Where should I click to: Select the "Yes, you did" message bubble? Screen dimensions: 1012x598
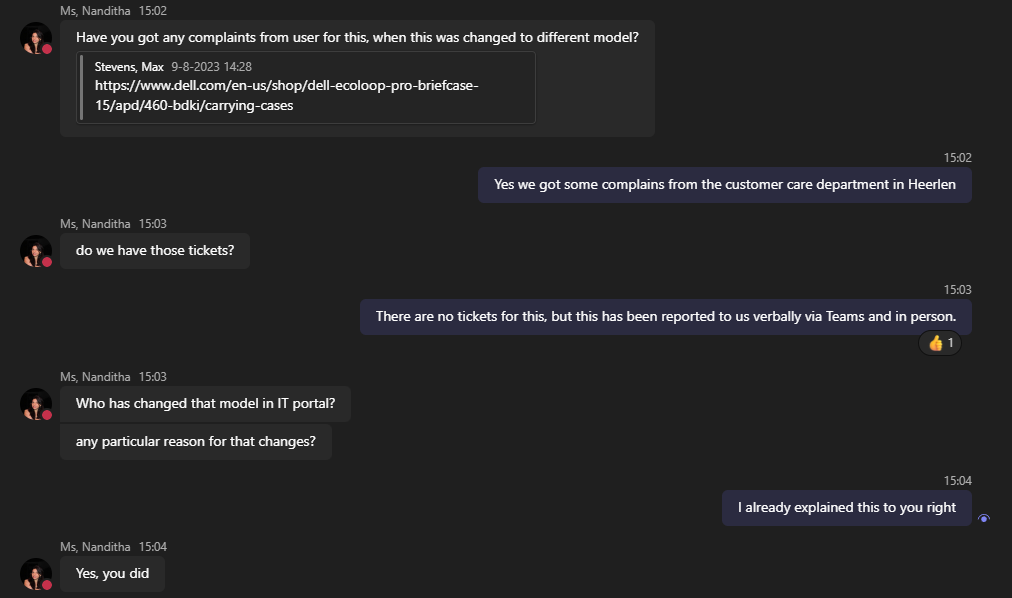pyautogui.click(x=112, y=573)
